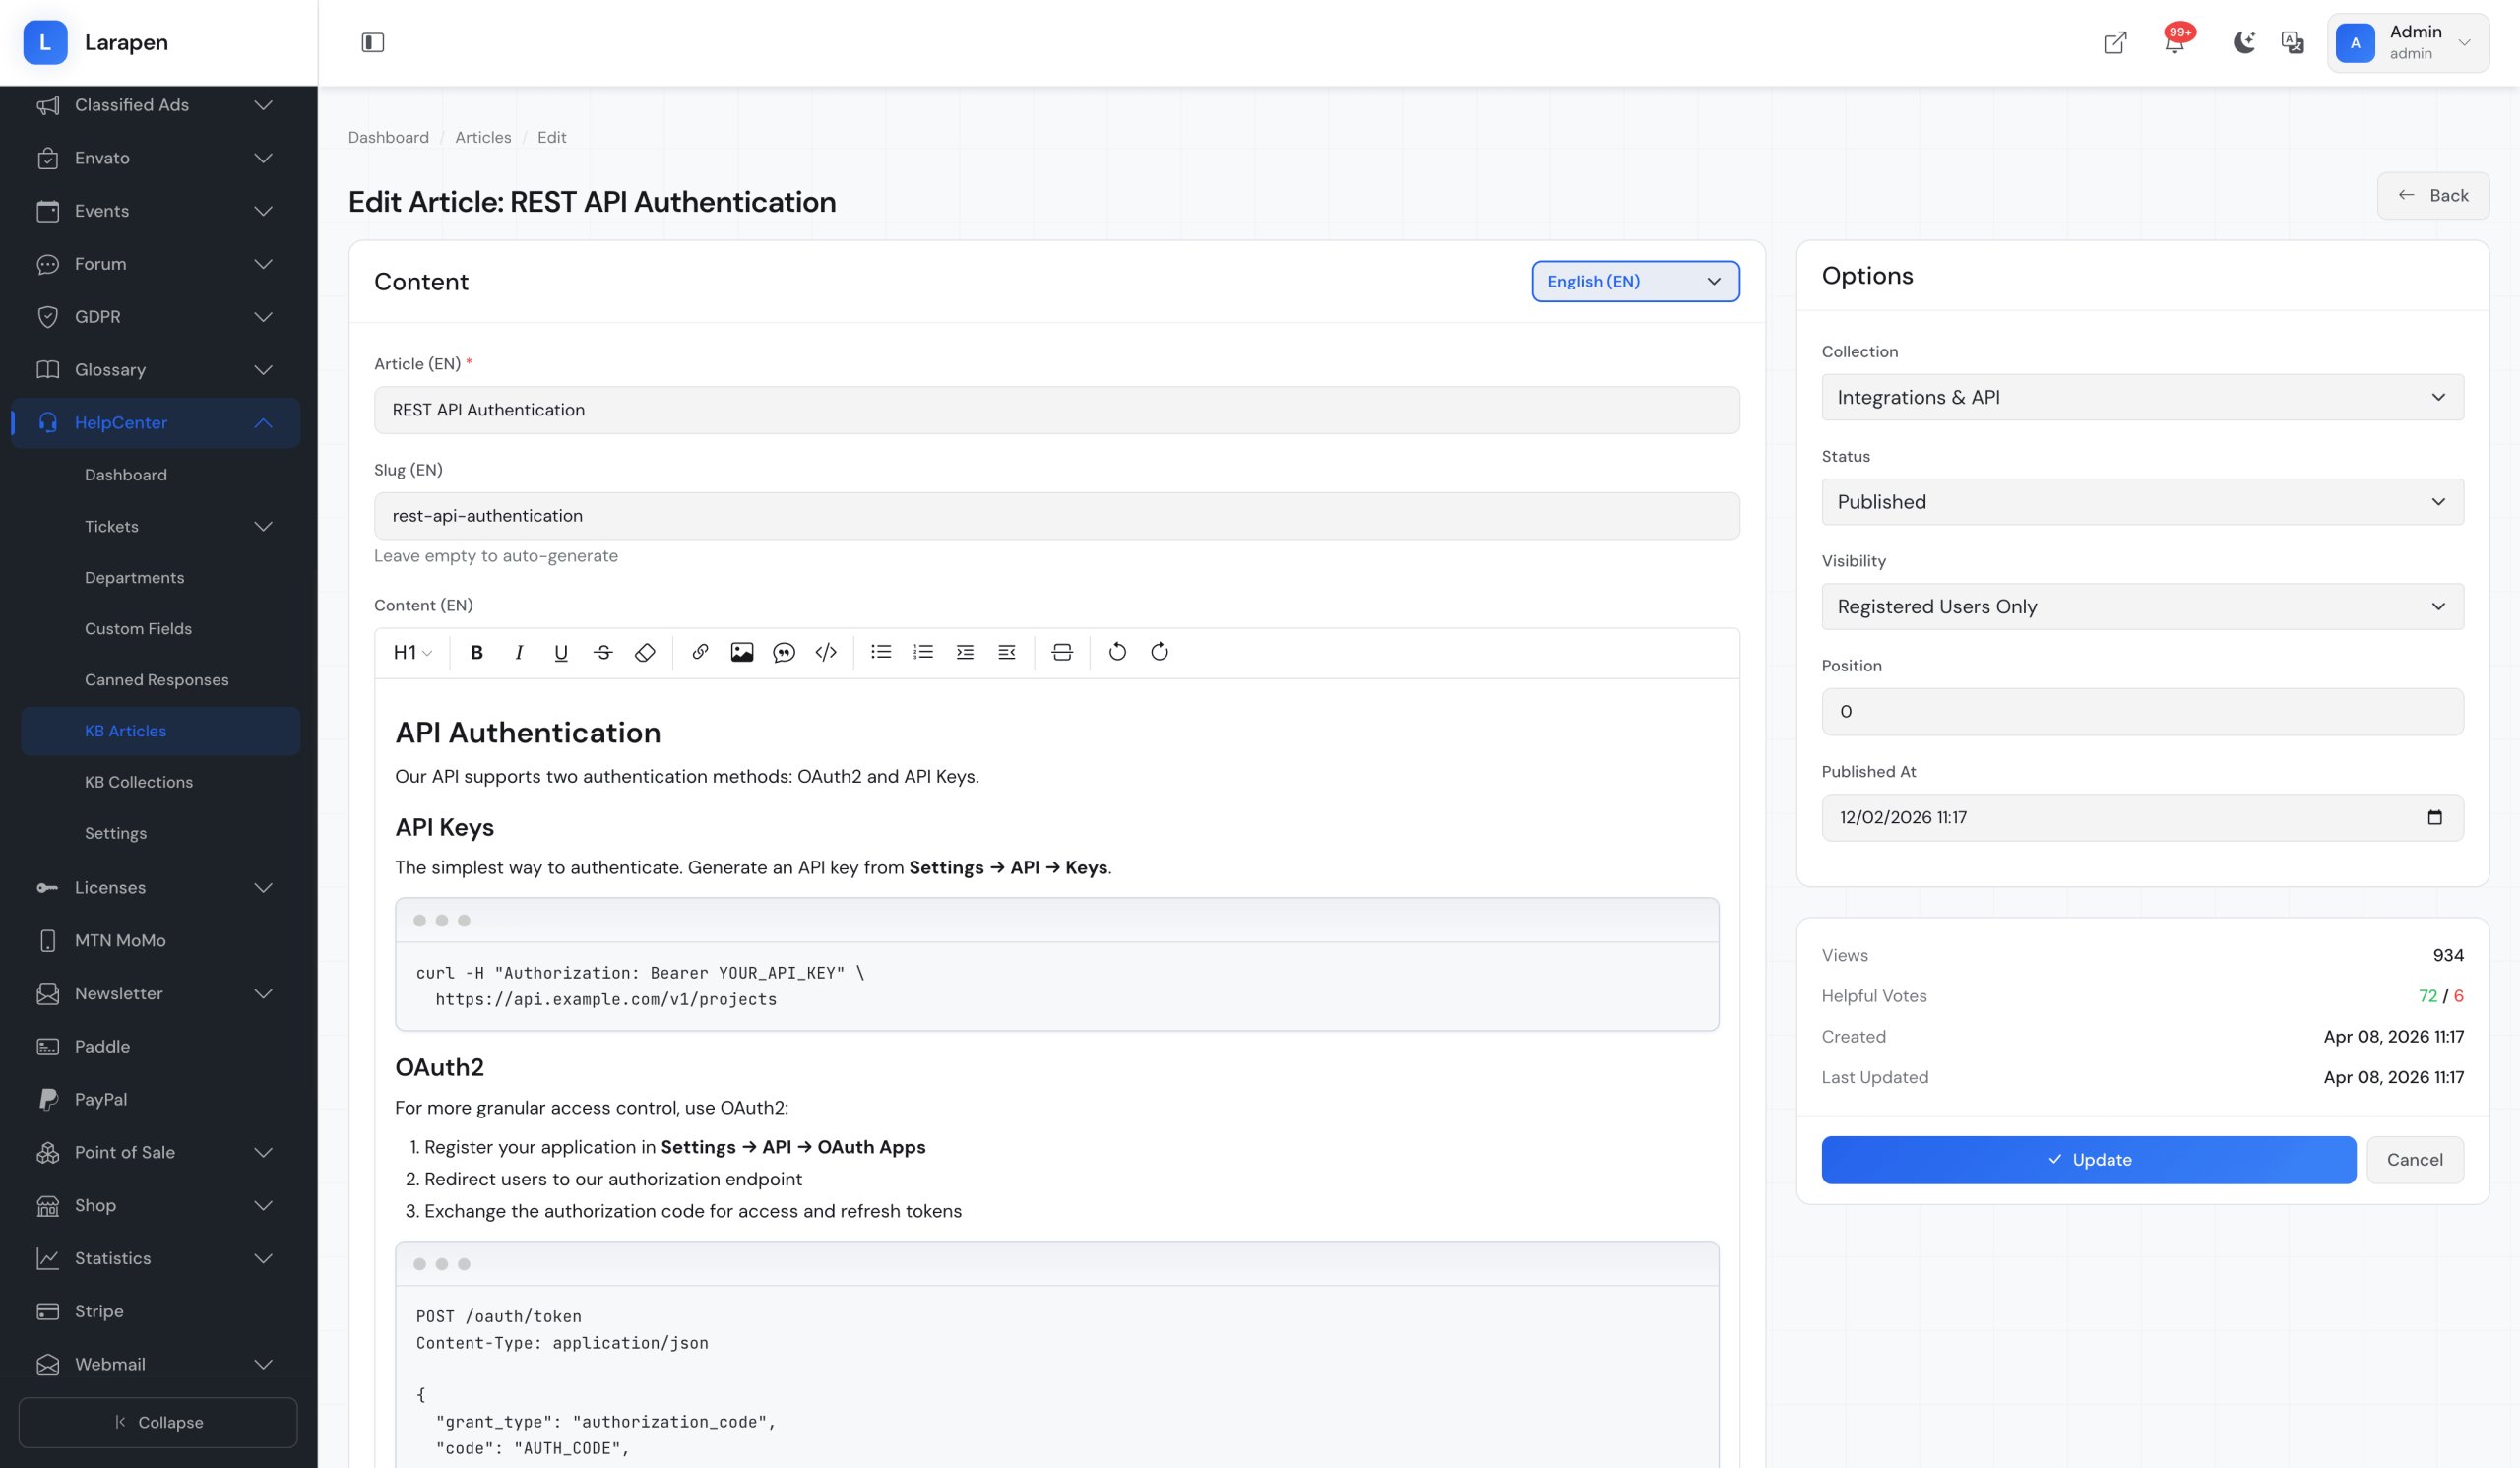This screenshot has width=2520, height=1468.
Task: Insert a link using the toolbar
Action: pyautogui.click(x=700, y=652)
